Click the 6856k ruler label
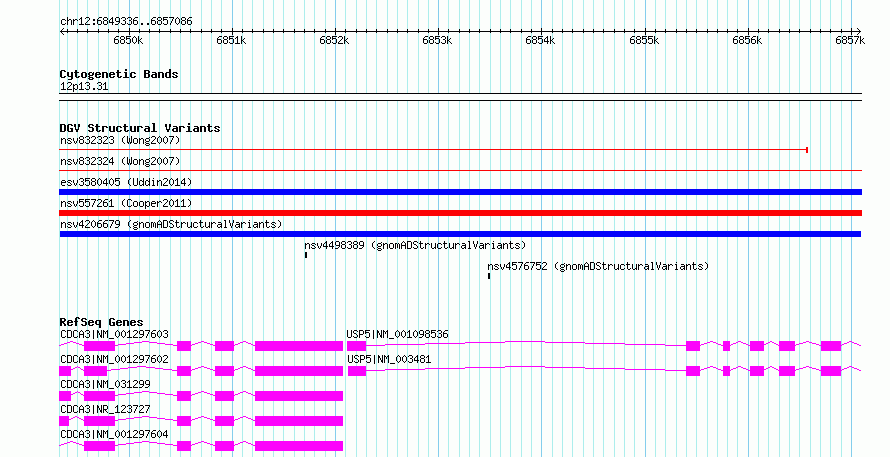This screenshot has width=890, height=457. coord(747,40)
